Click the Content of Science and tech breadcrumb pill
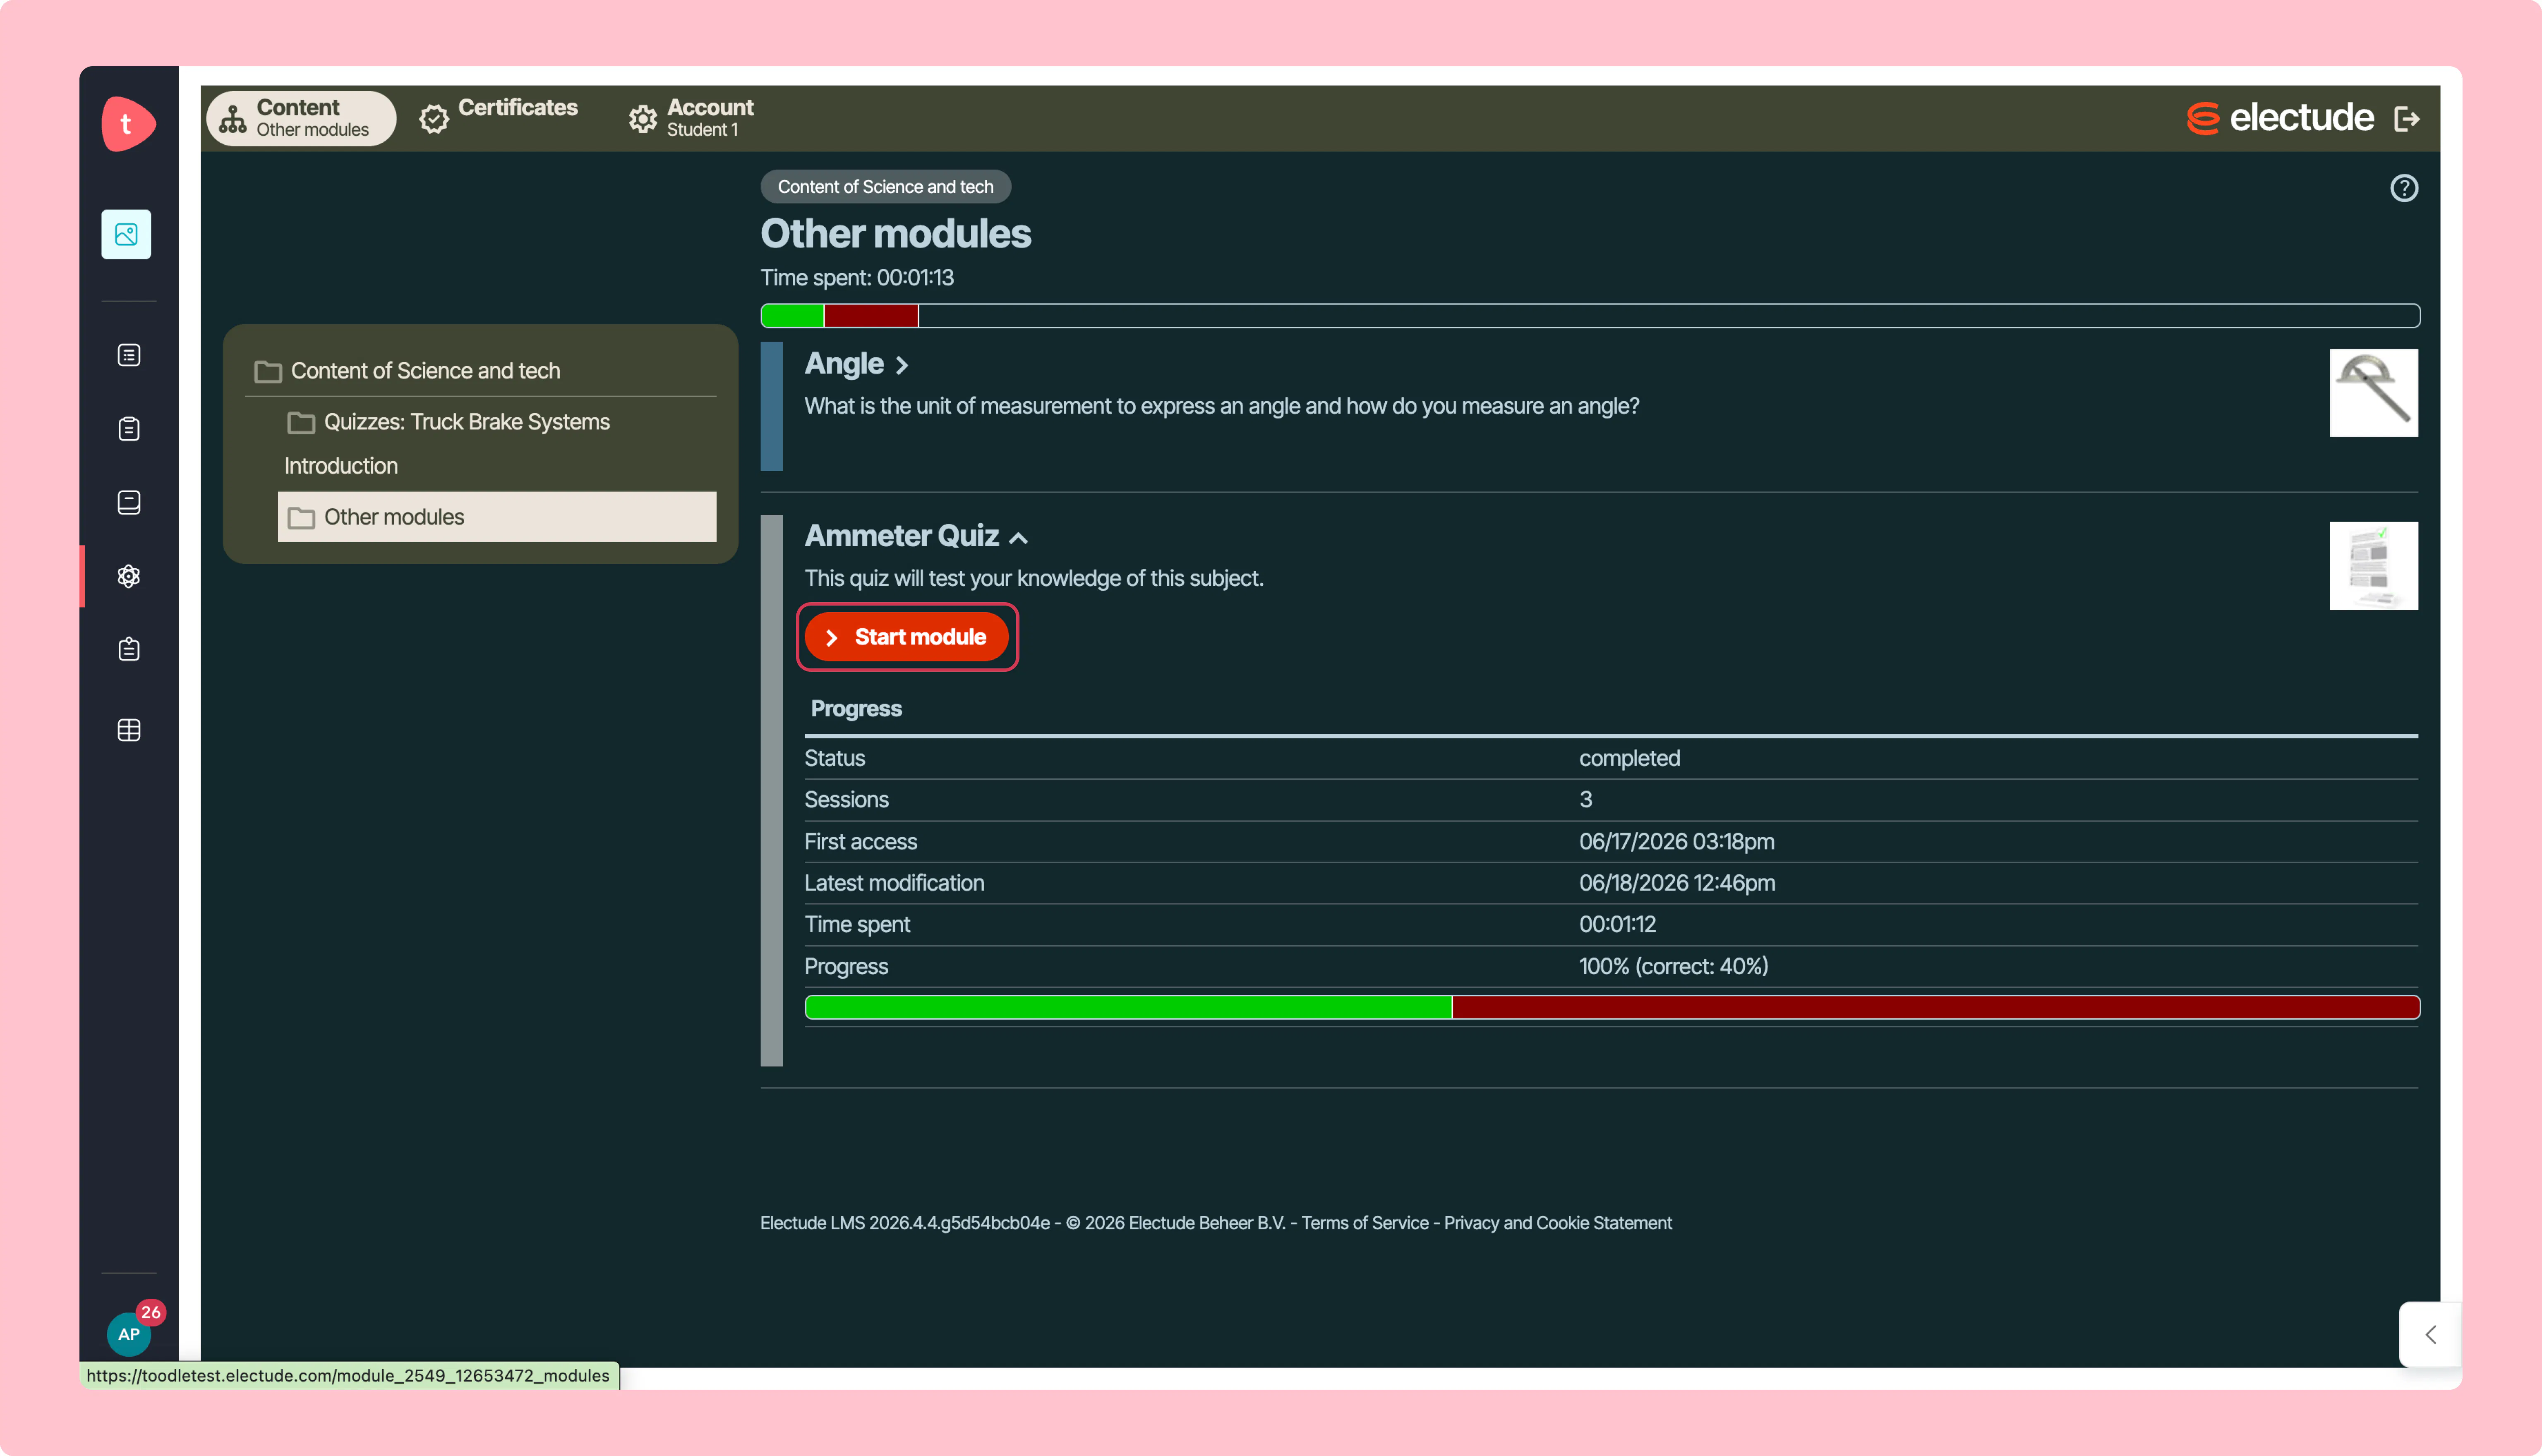The height and width of the screenshot is (1456, 2542). 886,187
